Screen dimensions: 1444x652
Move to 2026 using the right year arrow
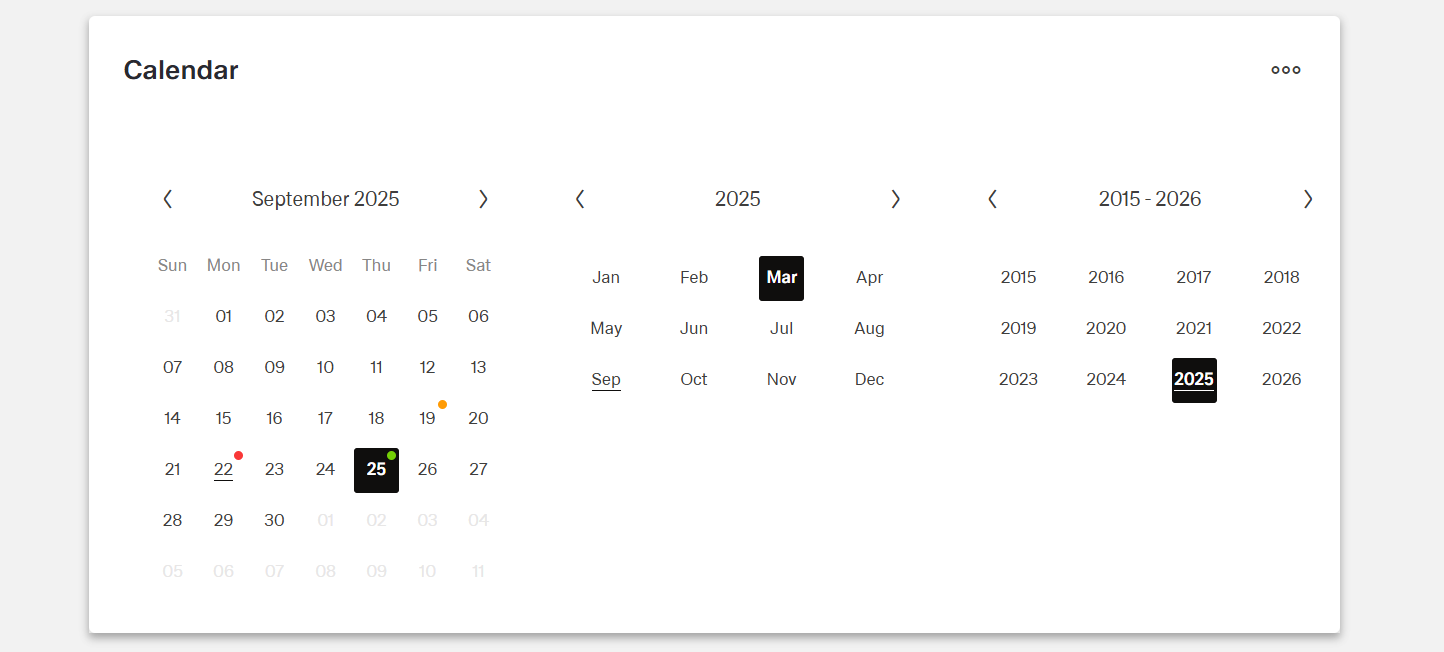coord(895,199)
